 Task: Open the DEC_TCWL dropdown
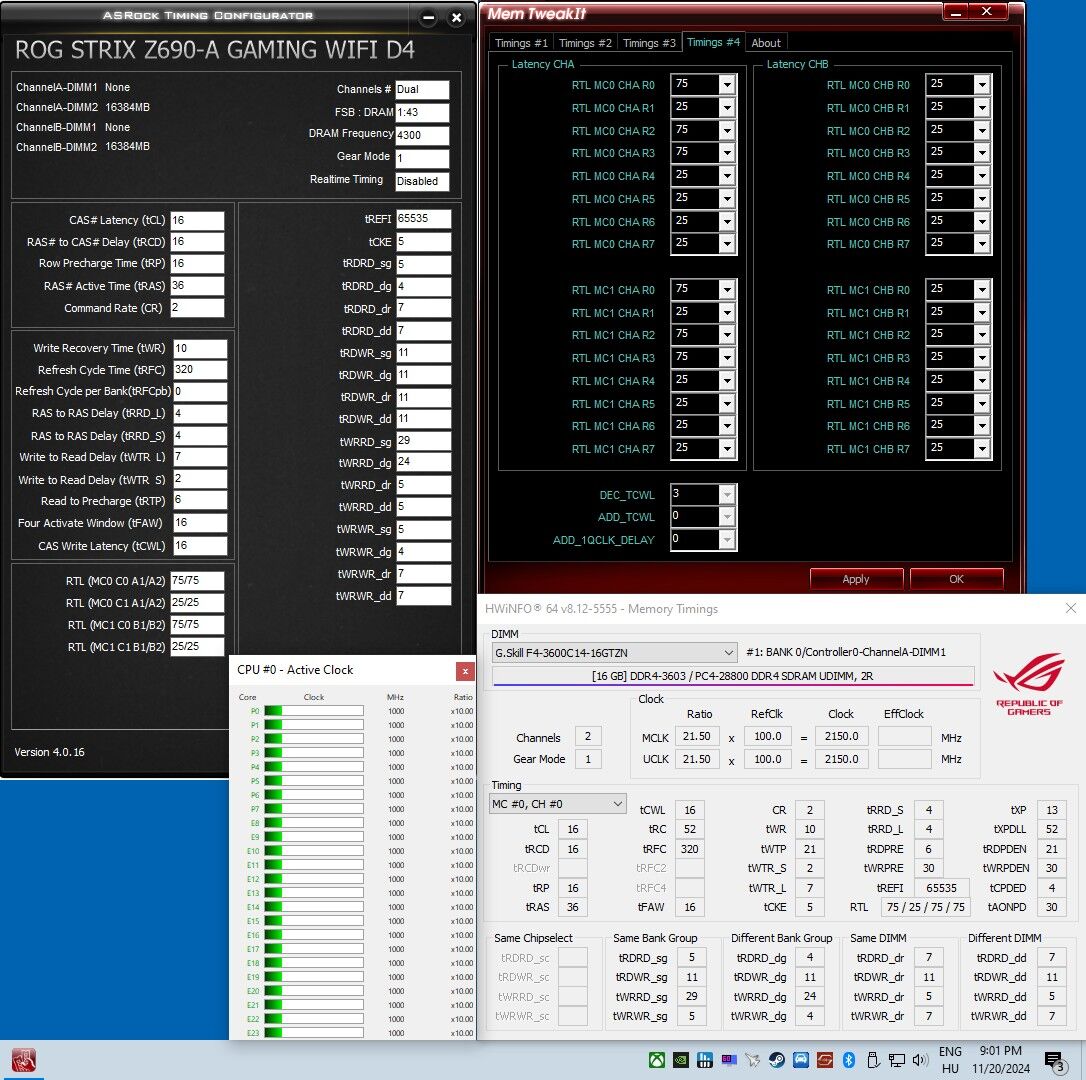727,495
